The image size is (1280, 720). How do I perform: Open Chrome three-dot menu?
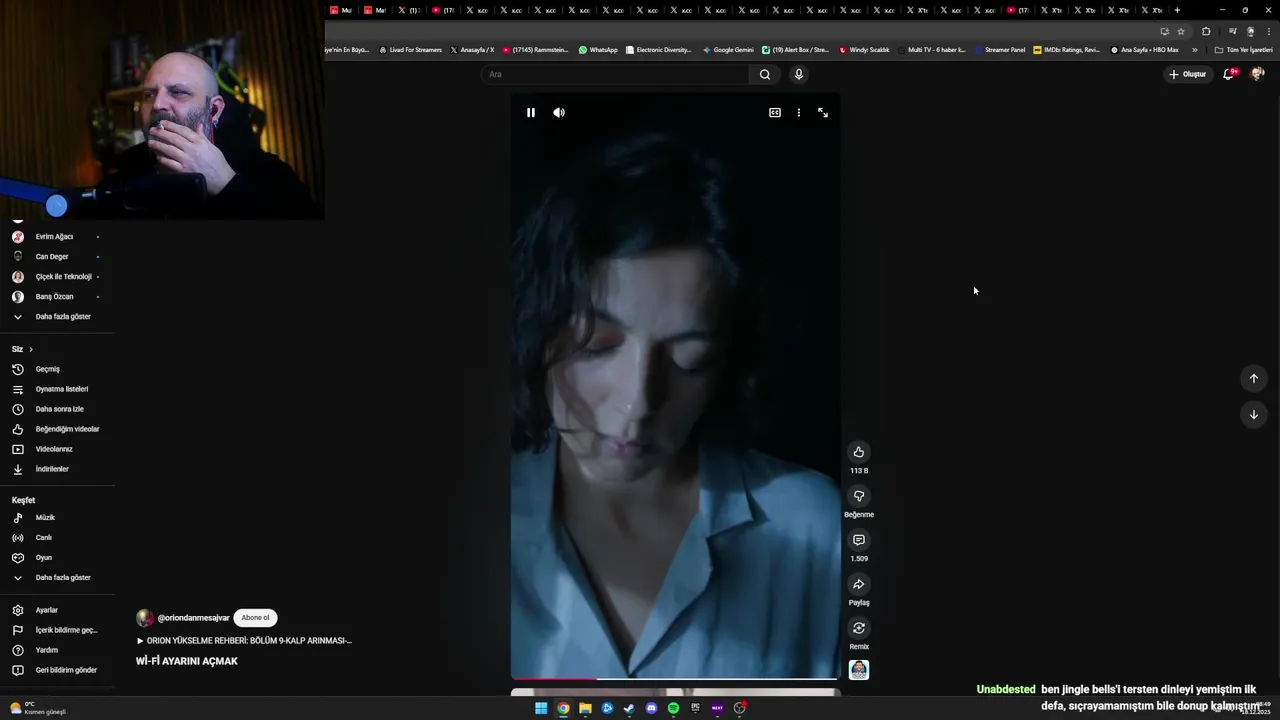click(x=1268, y=31)
